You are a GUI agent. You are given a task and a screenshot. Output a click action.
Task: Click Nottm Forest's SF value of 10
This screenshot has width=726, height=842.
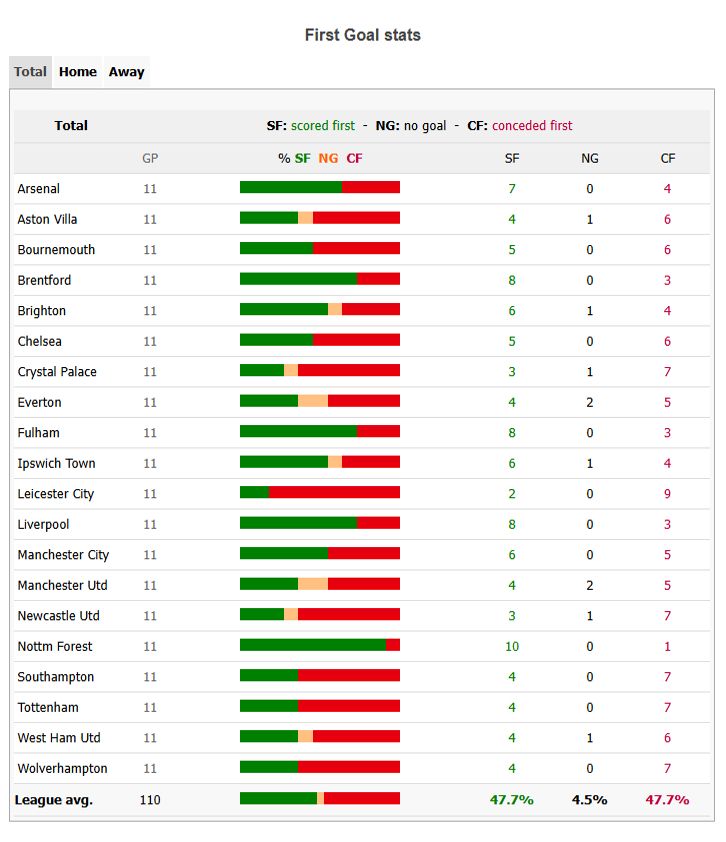pos(512,646)
